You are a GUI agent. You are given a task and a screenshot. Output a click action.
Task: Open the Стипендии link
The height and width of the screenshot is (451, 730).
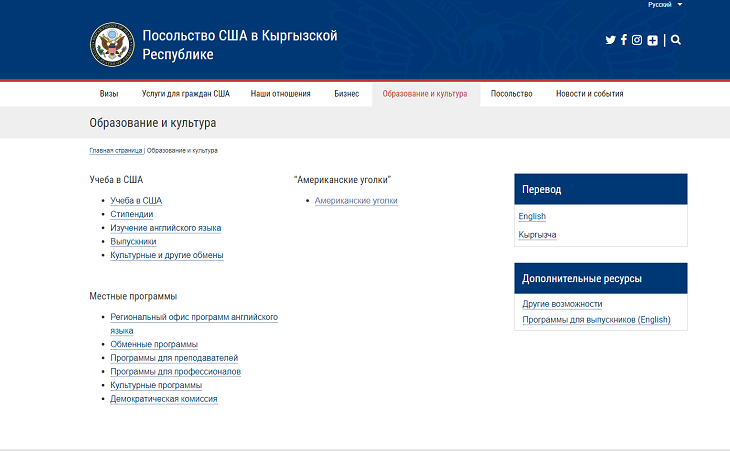coord(132,214)
